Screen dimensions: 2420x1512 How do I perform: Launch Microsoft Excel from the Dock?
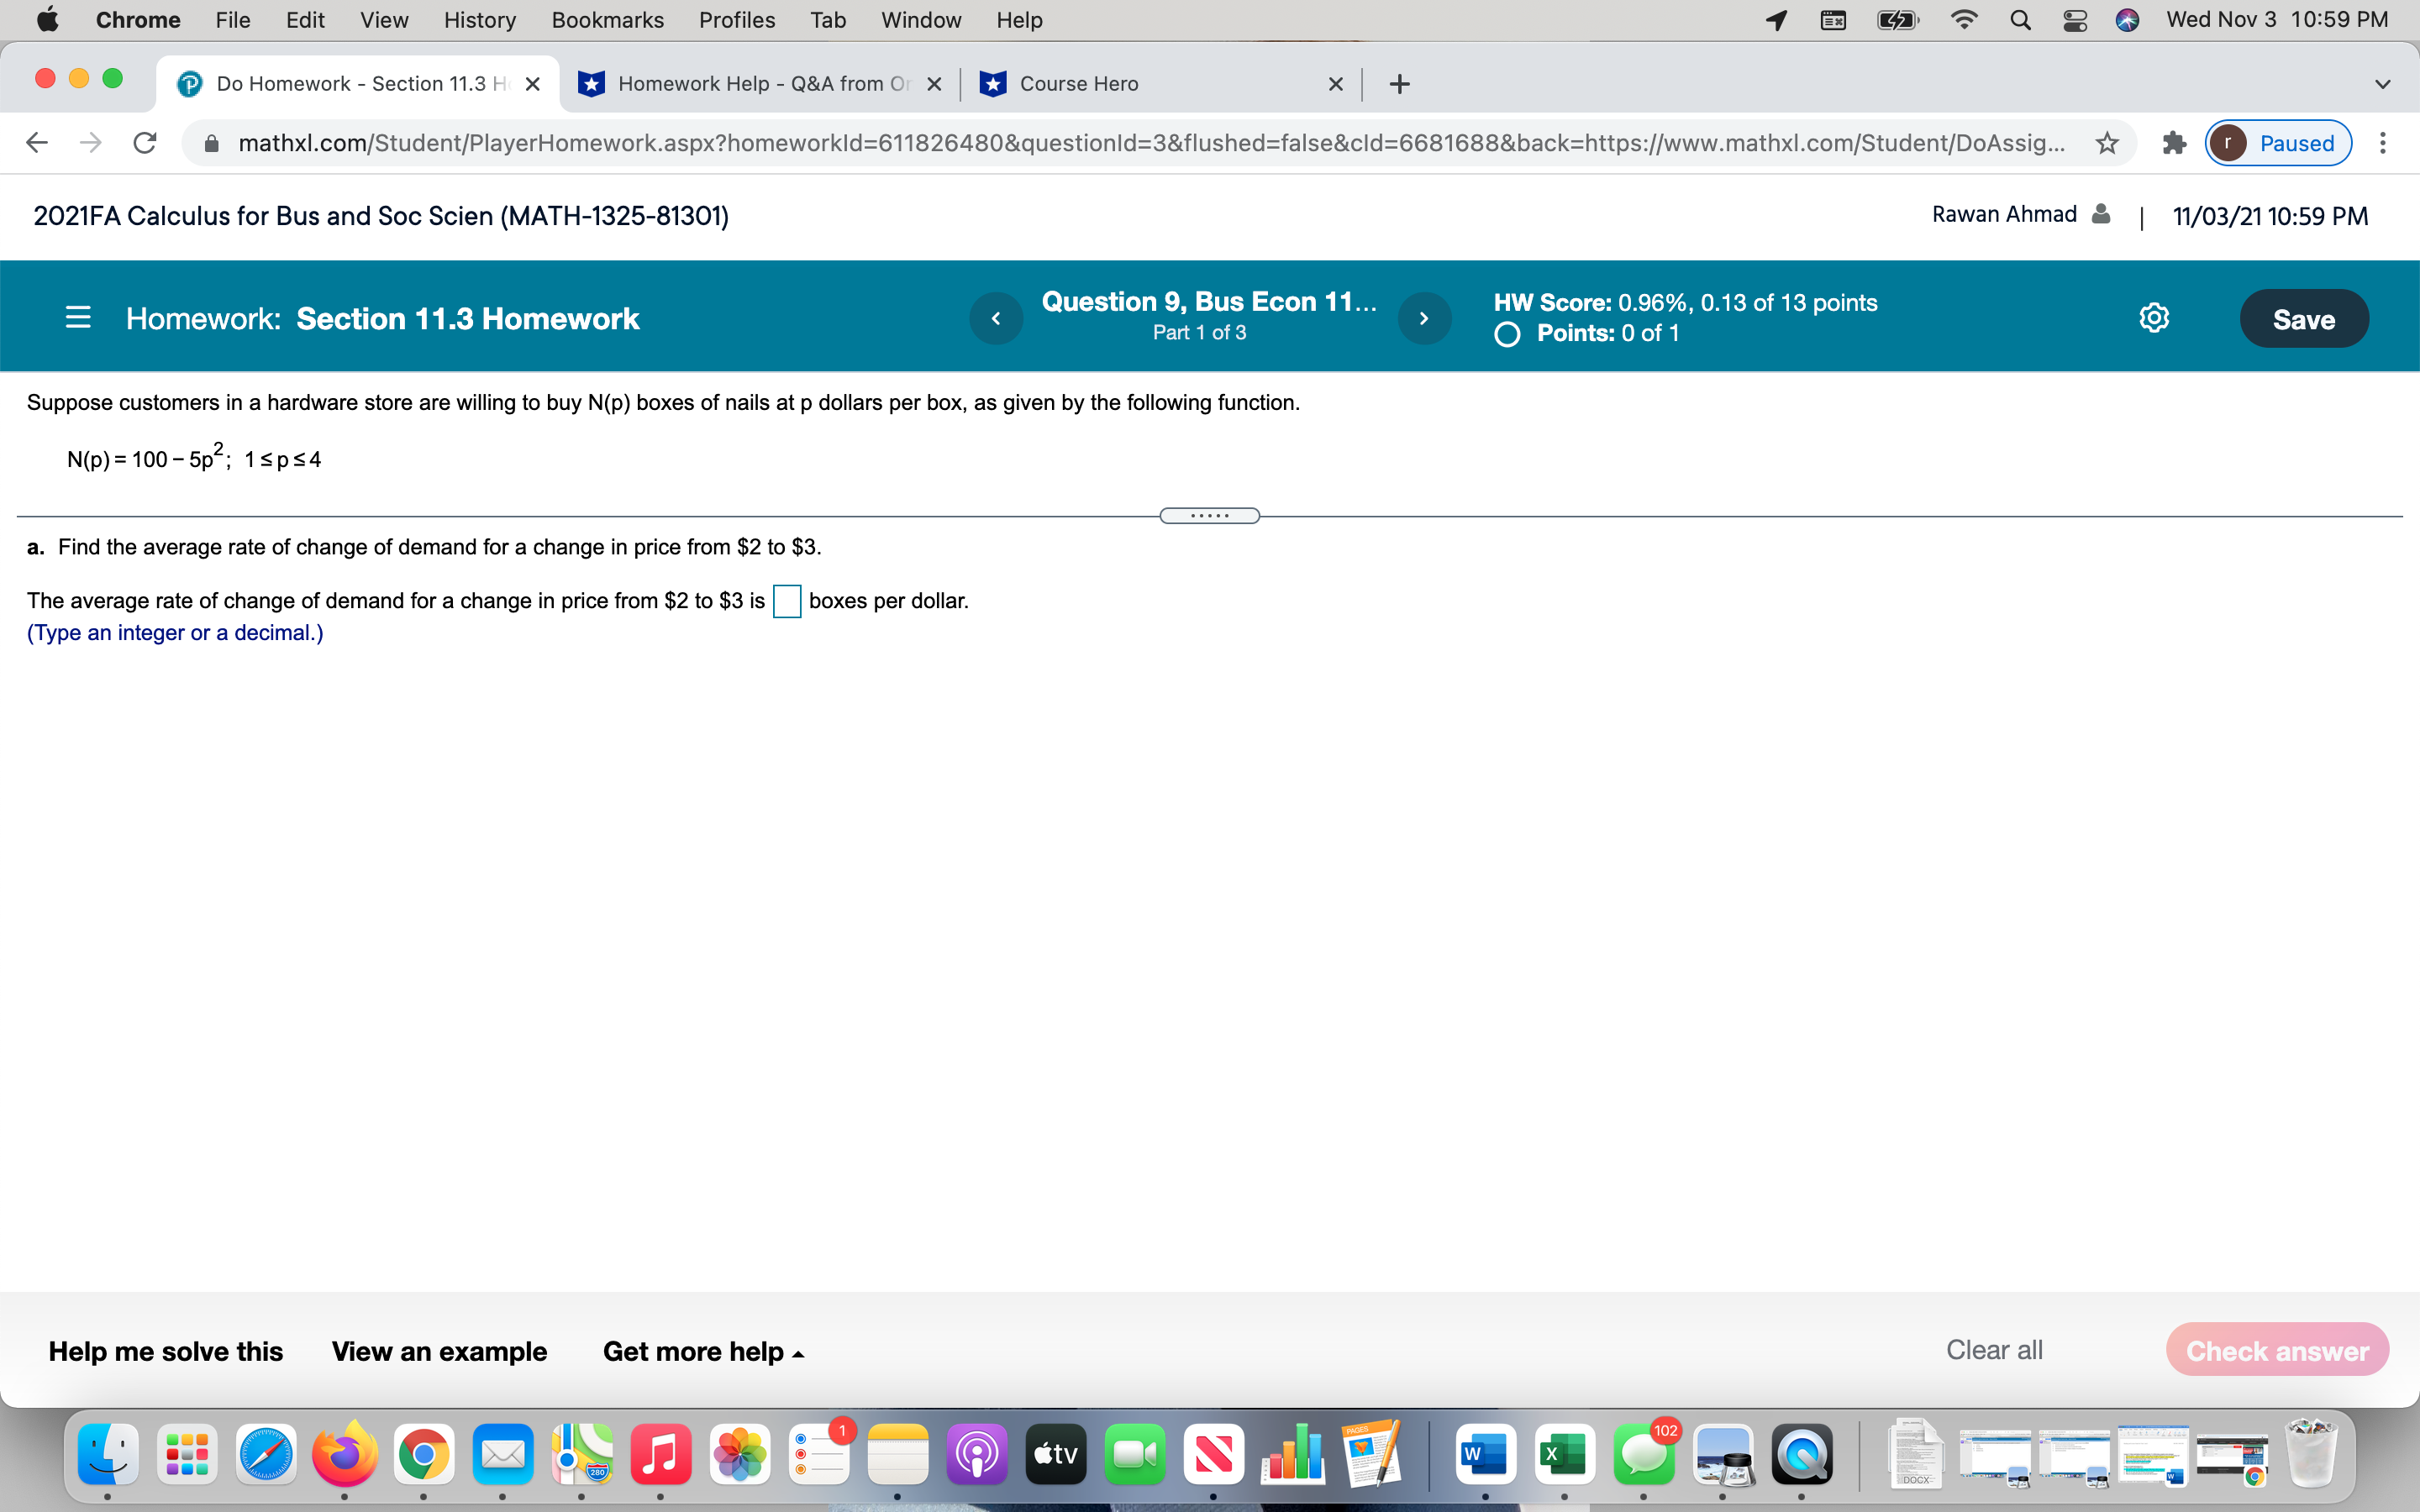pos(1563,1455)
